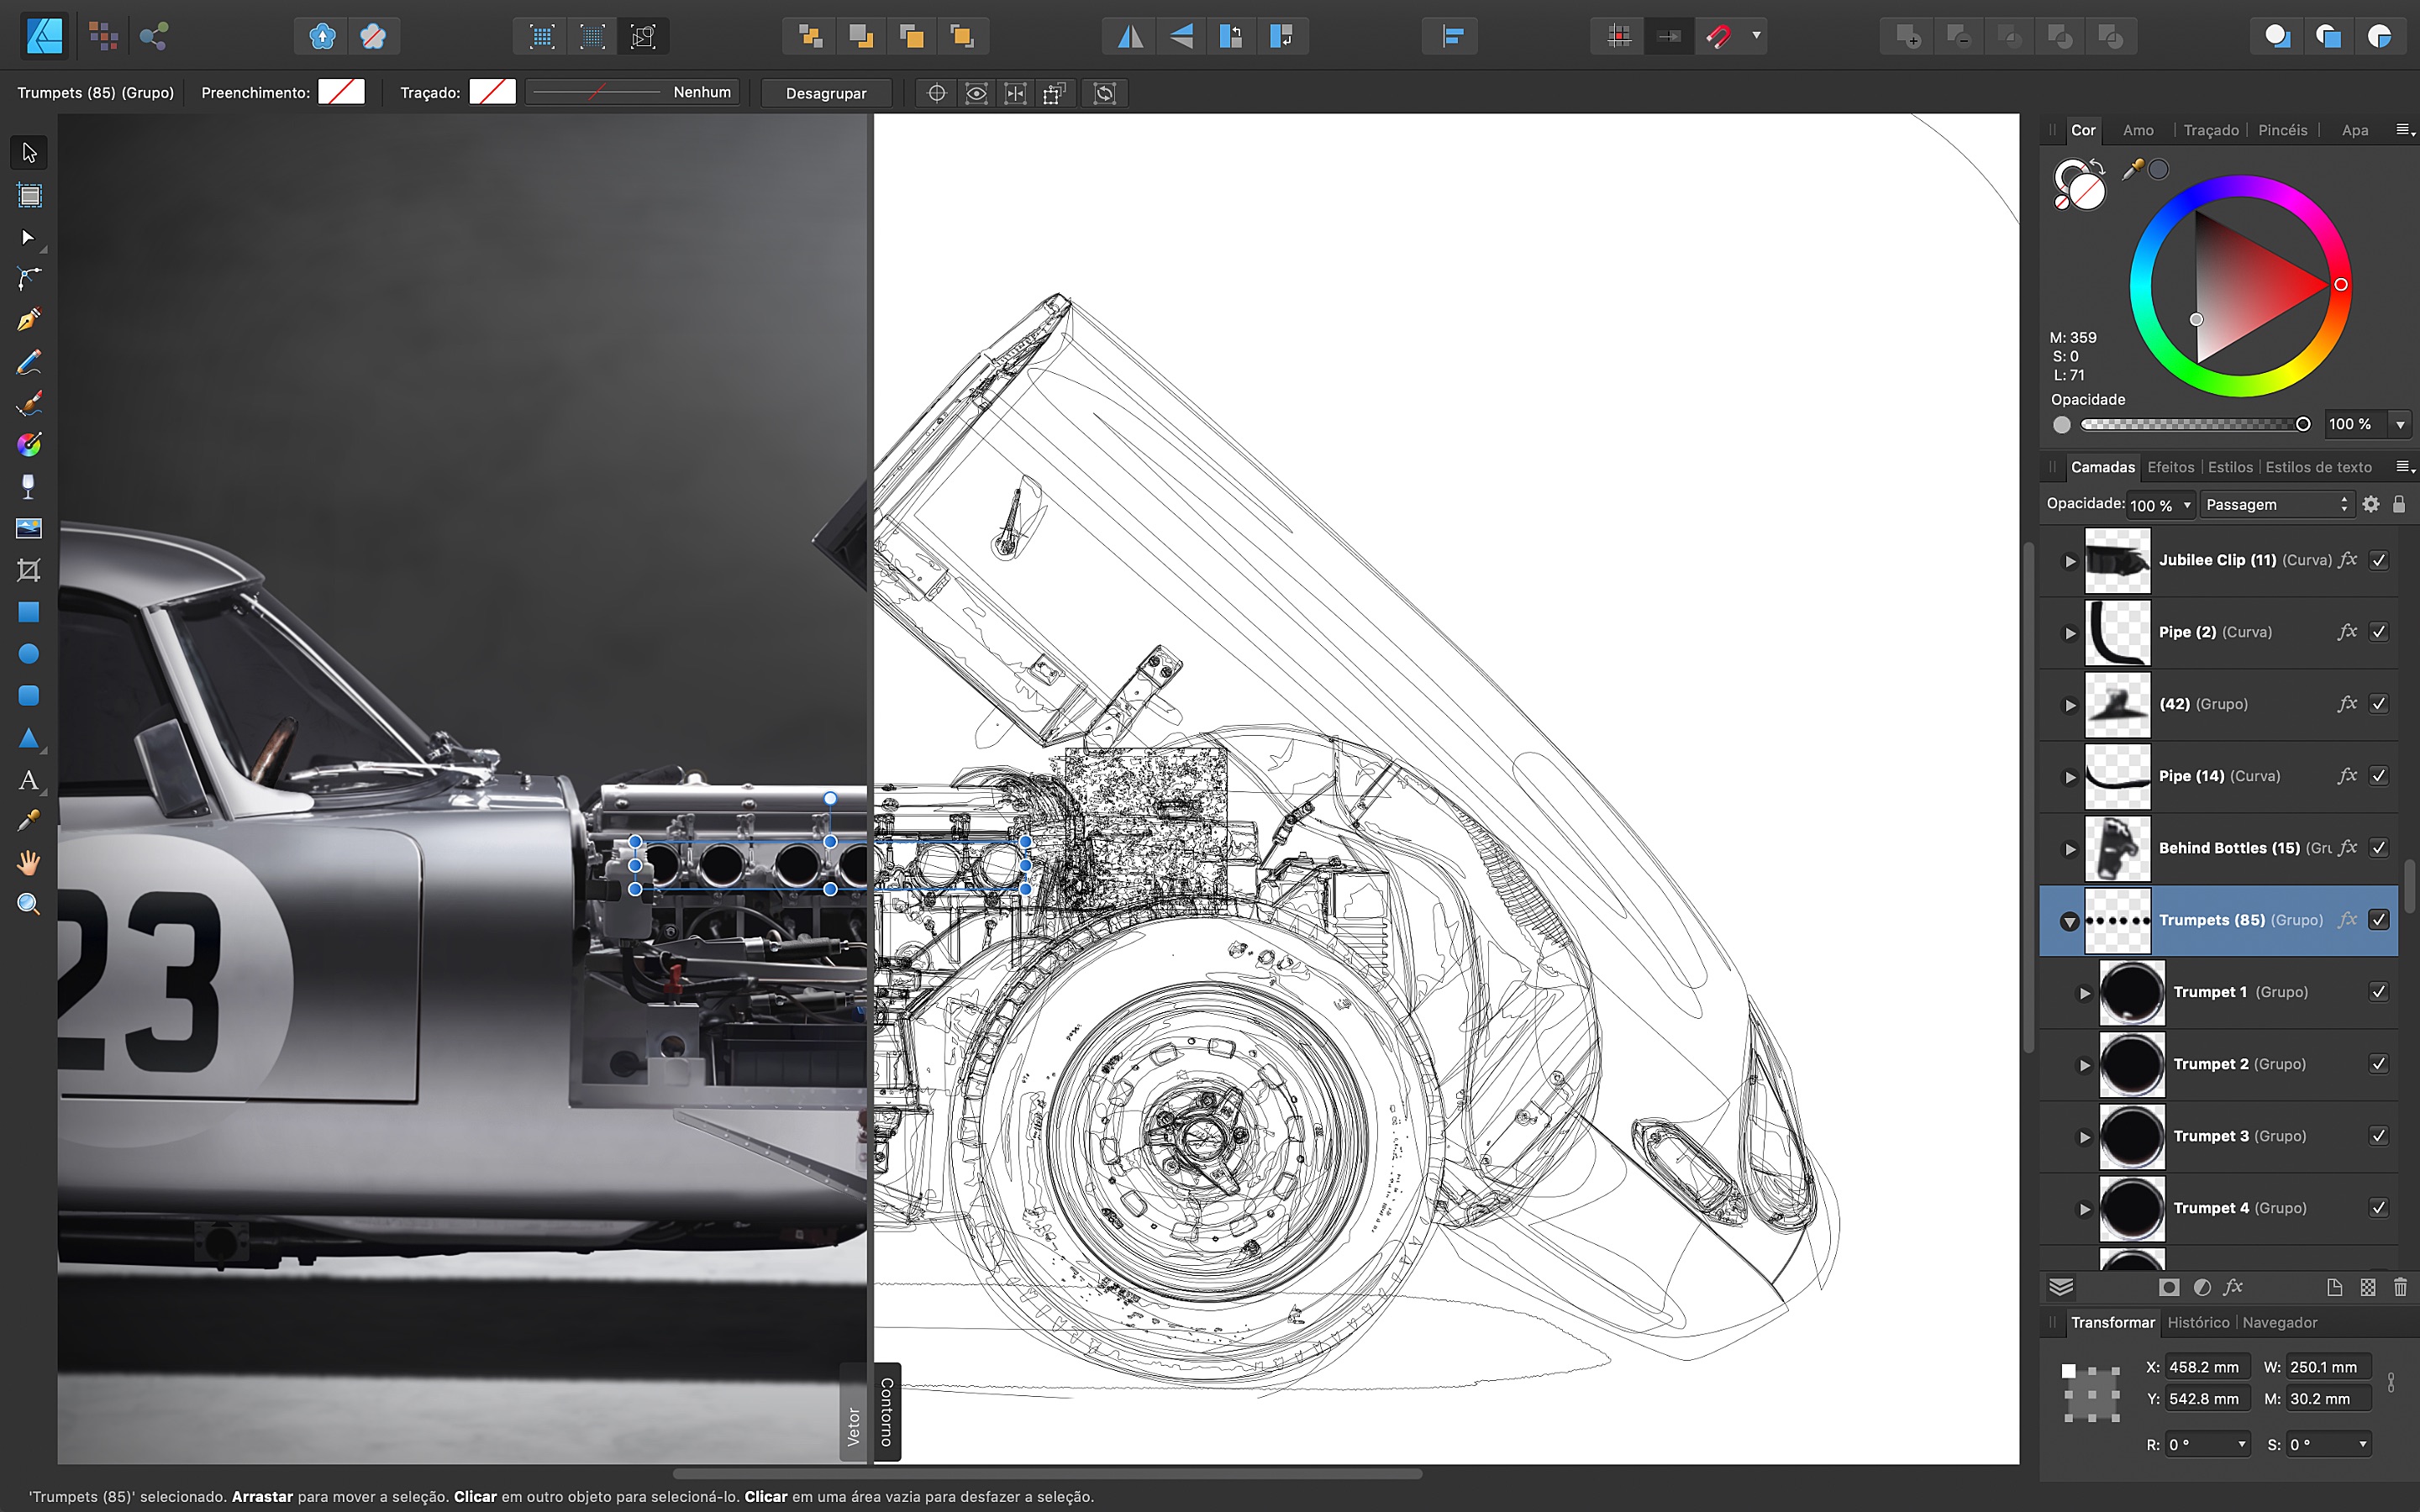Click Flip Horizontal icon
Screen dimensions: 2420x1512
click(1130, 37)
